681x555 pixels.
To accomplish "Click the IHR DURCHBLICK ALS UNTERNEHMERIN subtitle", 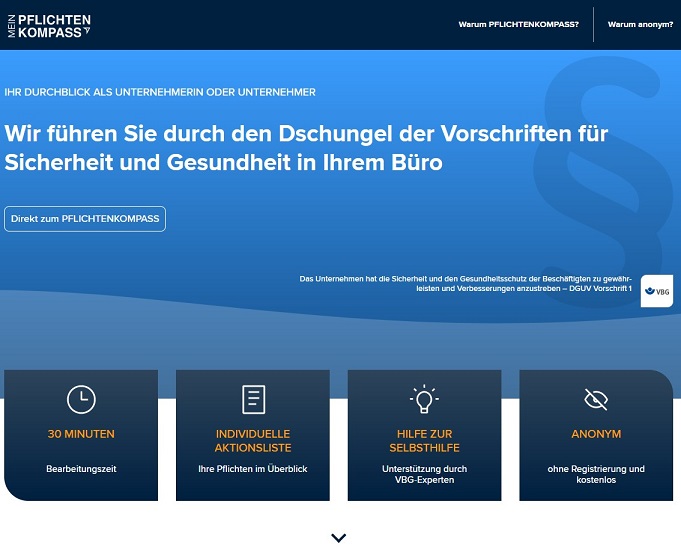I will click(160, 92).
